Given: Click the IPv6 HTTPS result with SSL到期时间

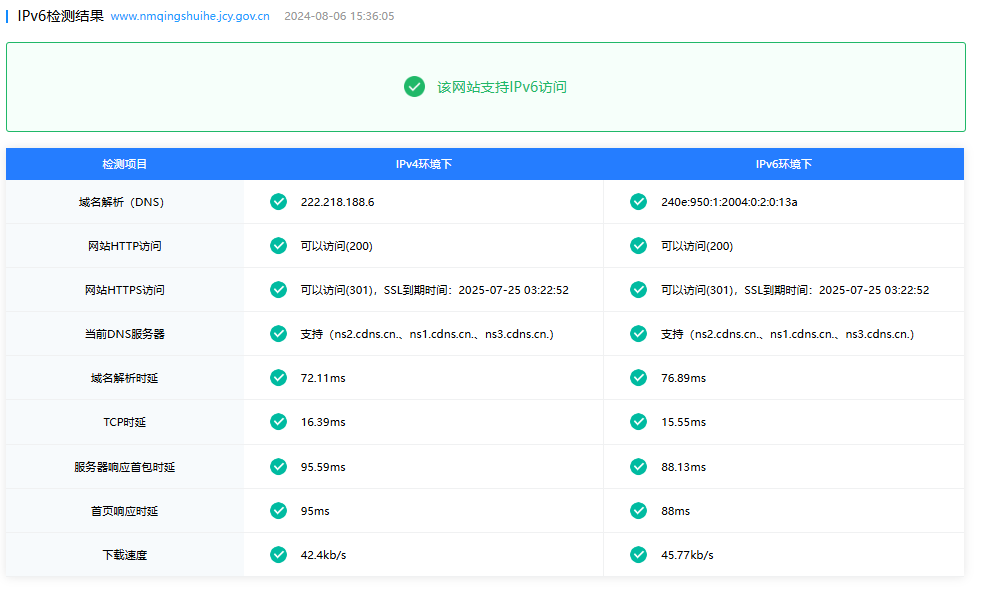Looking at the screenshot, I should 795,290.
